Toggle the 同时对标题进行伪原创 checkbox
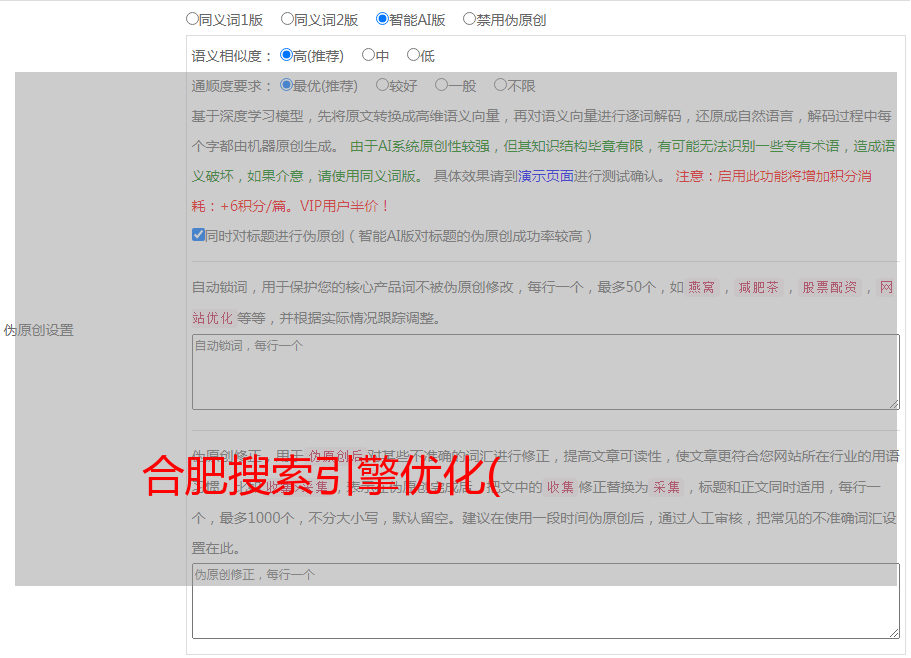Image resolution: width=911 pixels, height=658 pixels. coord(199,235)
